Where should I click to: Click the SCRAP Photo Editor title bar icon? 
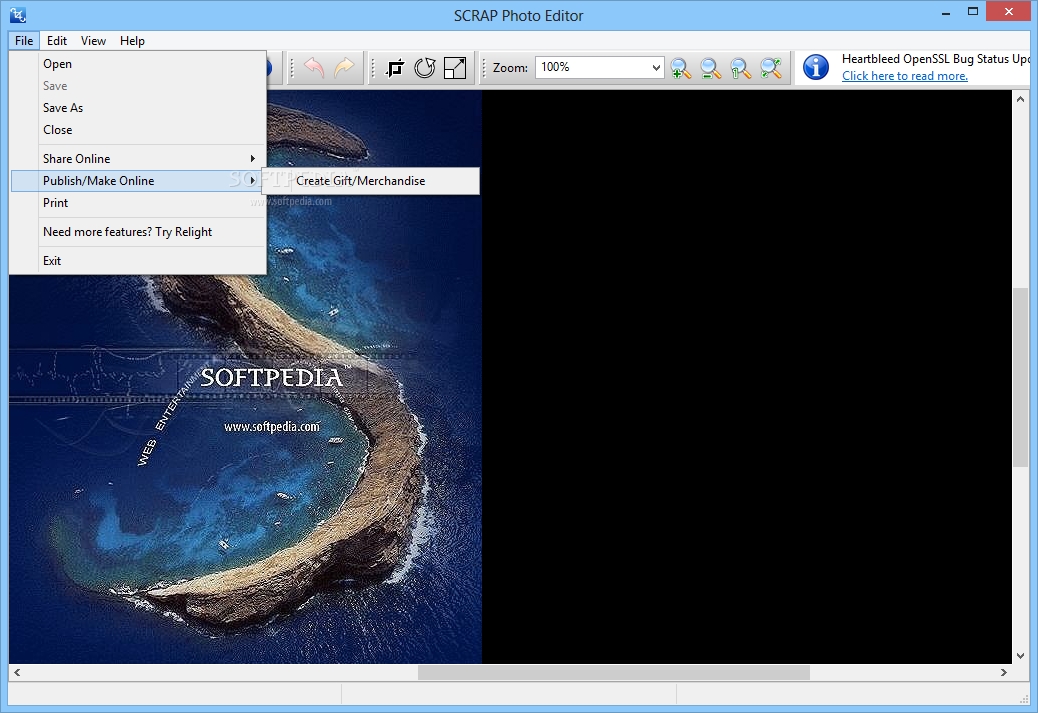(18, 15)
